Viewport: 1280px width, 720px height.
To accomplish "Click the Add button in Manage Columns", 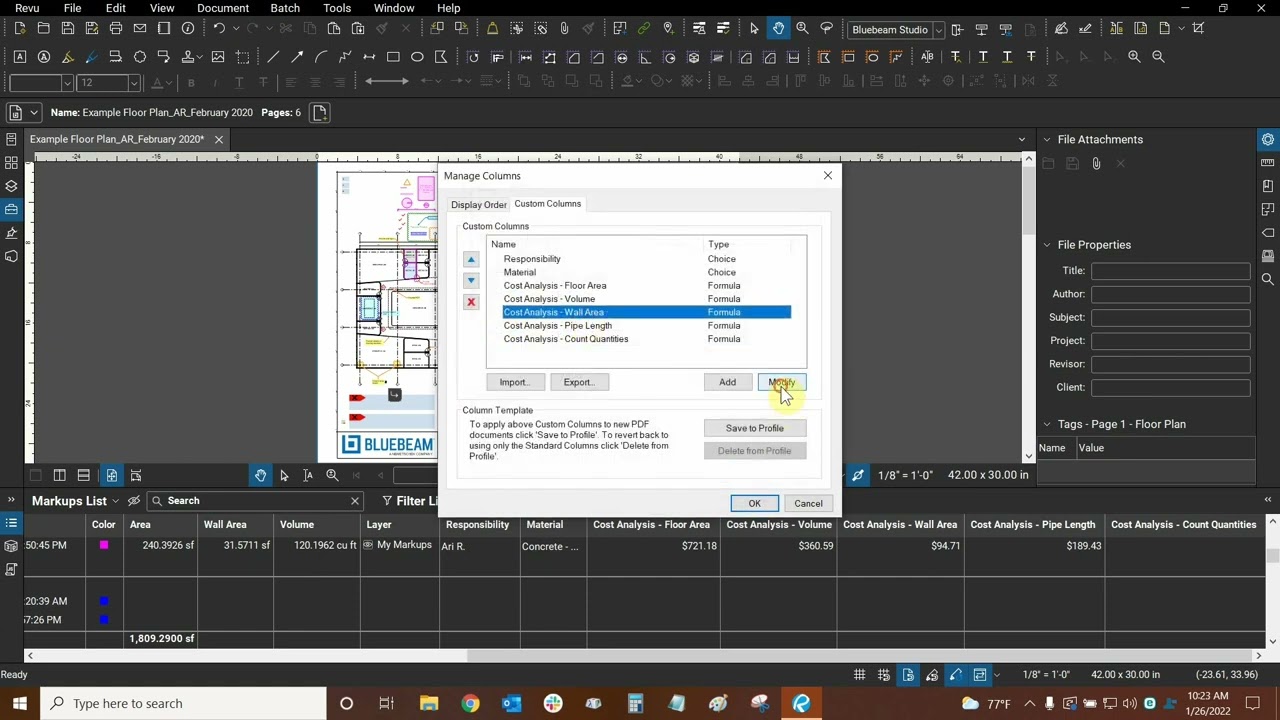I will (727, 382).
